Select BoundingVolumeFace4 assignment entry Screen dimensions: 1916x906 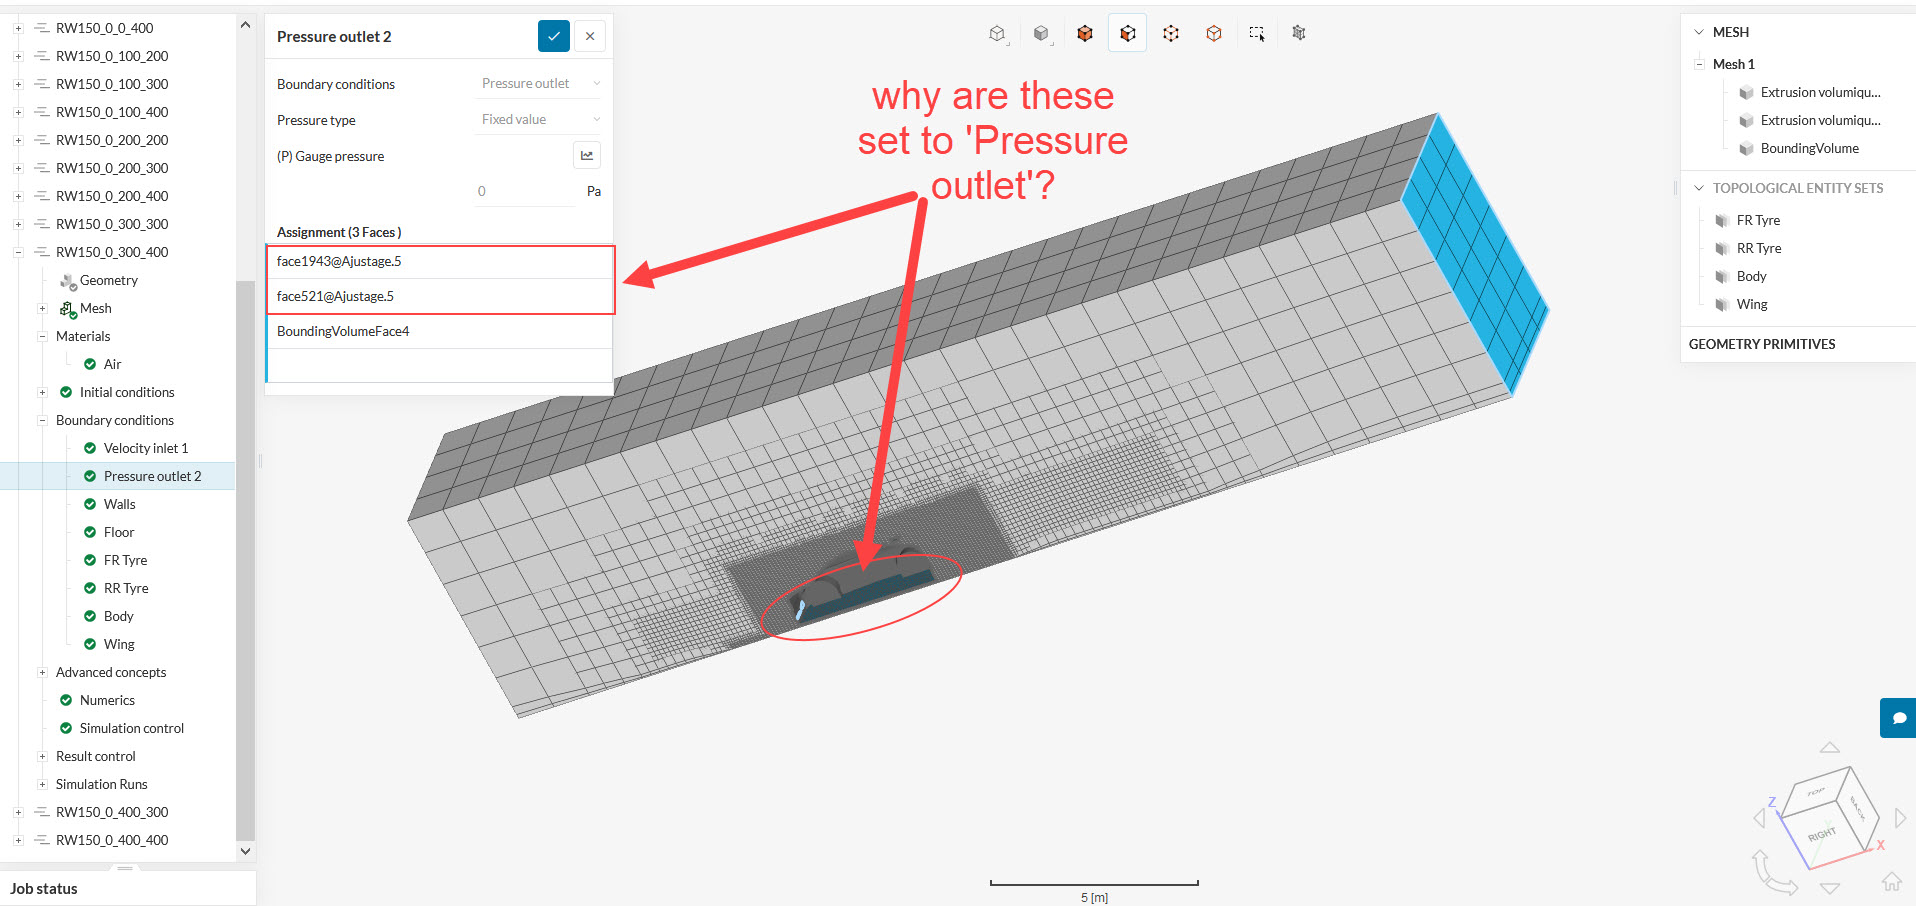tap(440, 331)
